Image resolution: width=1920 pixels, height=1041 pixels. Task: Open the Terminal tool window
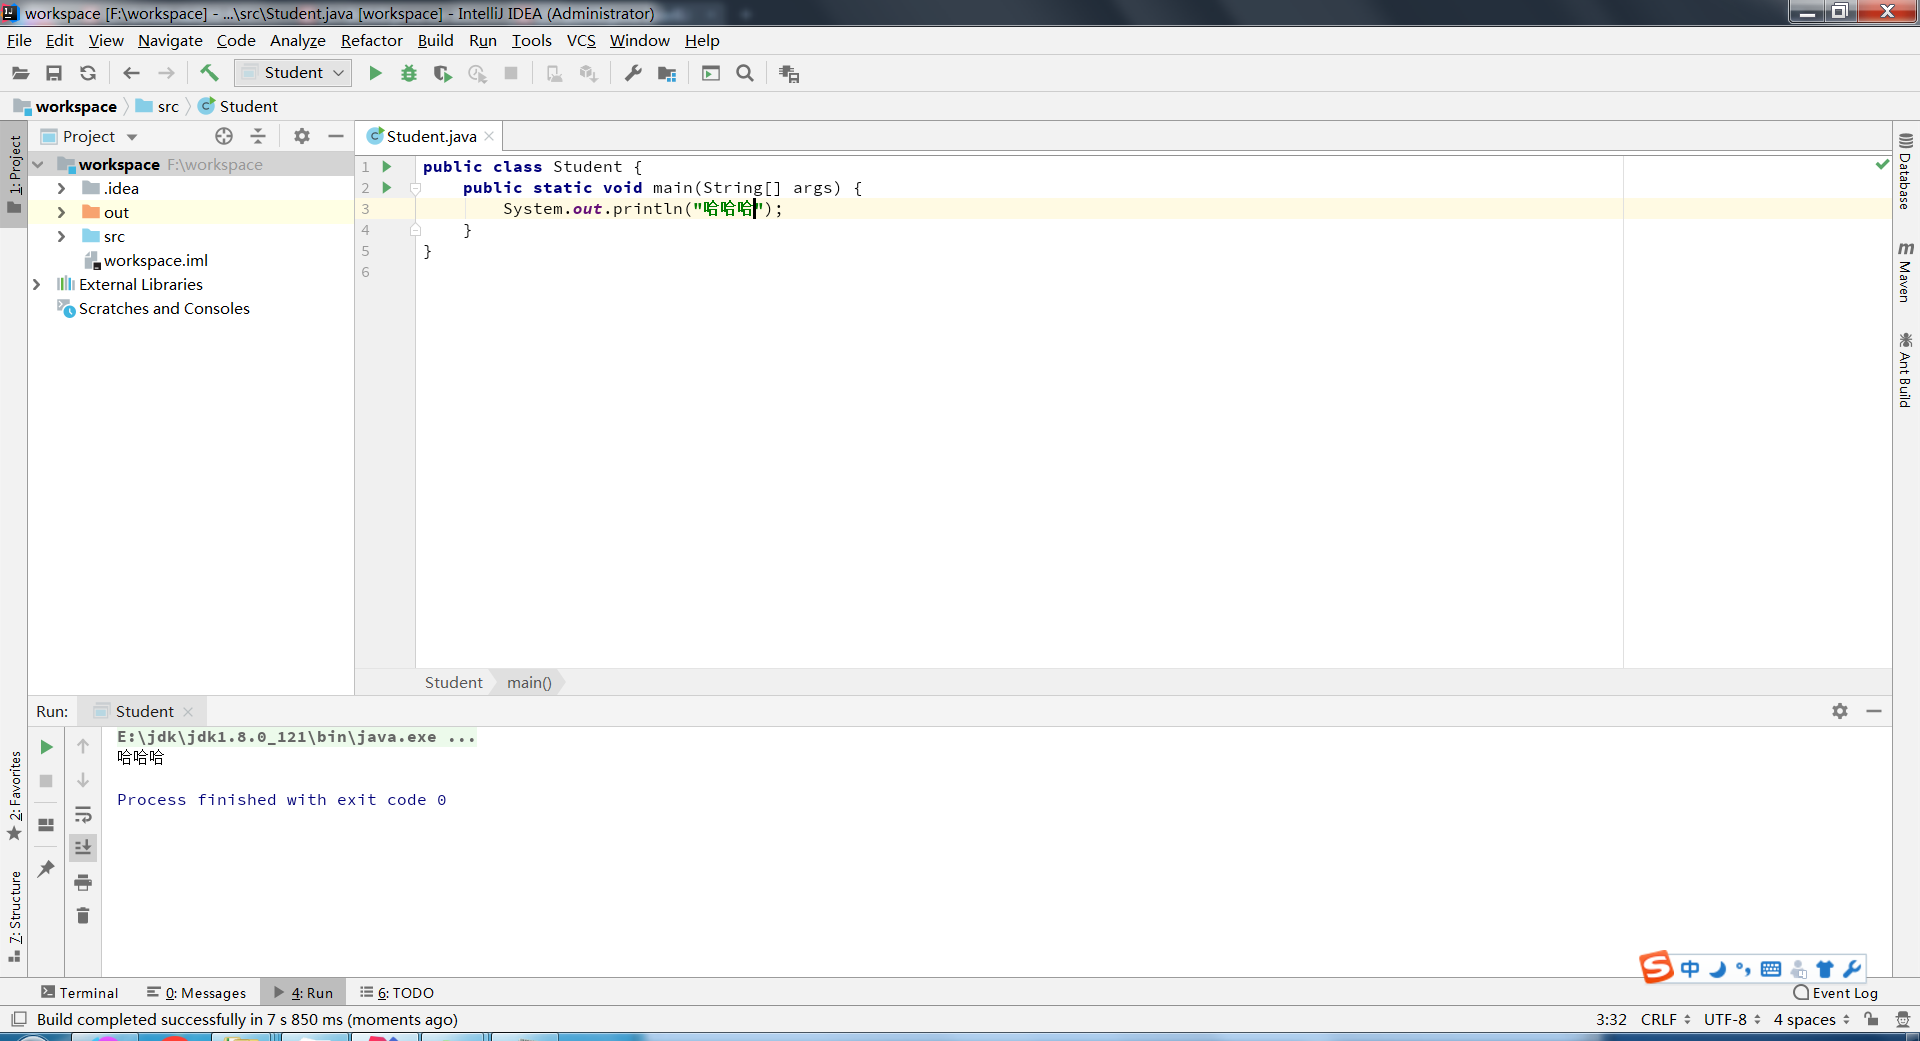coord(79,993)
